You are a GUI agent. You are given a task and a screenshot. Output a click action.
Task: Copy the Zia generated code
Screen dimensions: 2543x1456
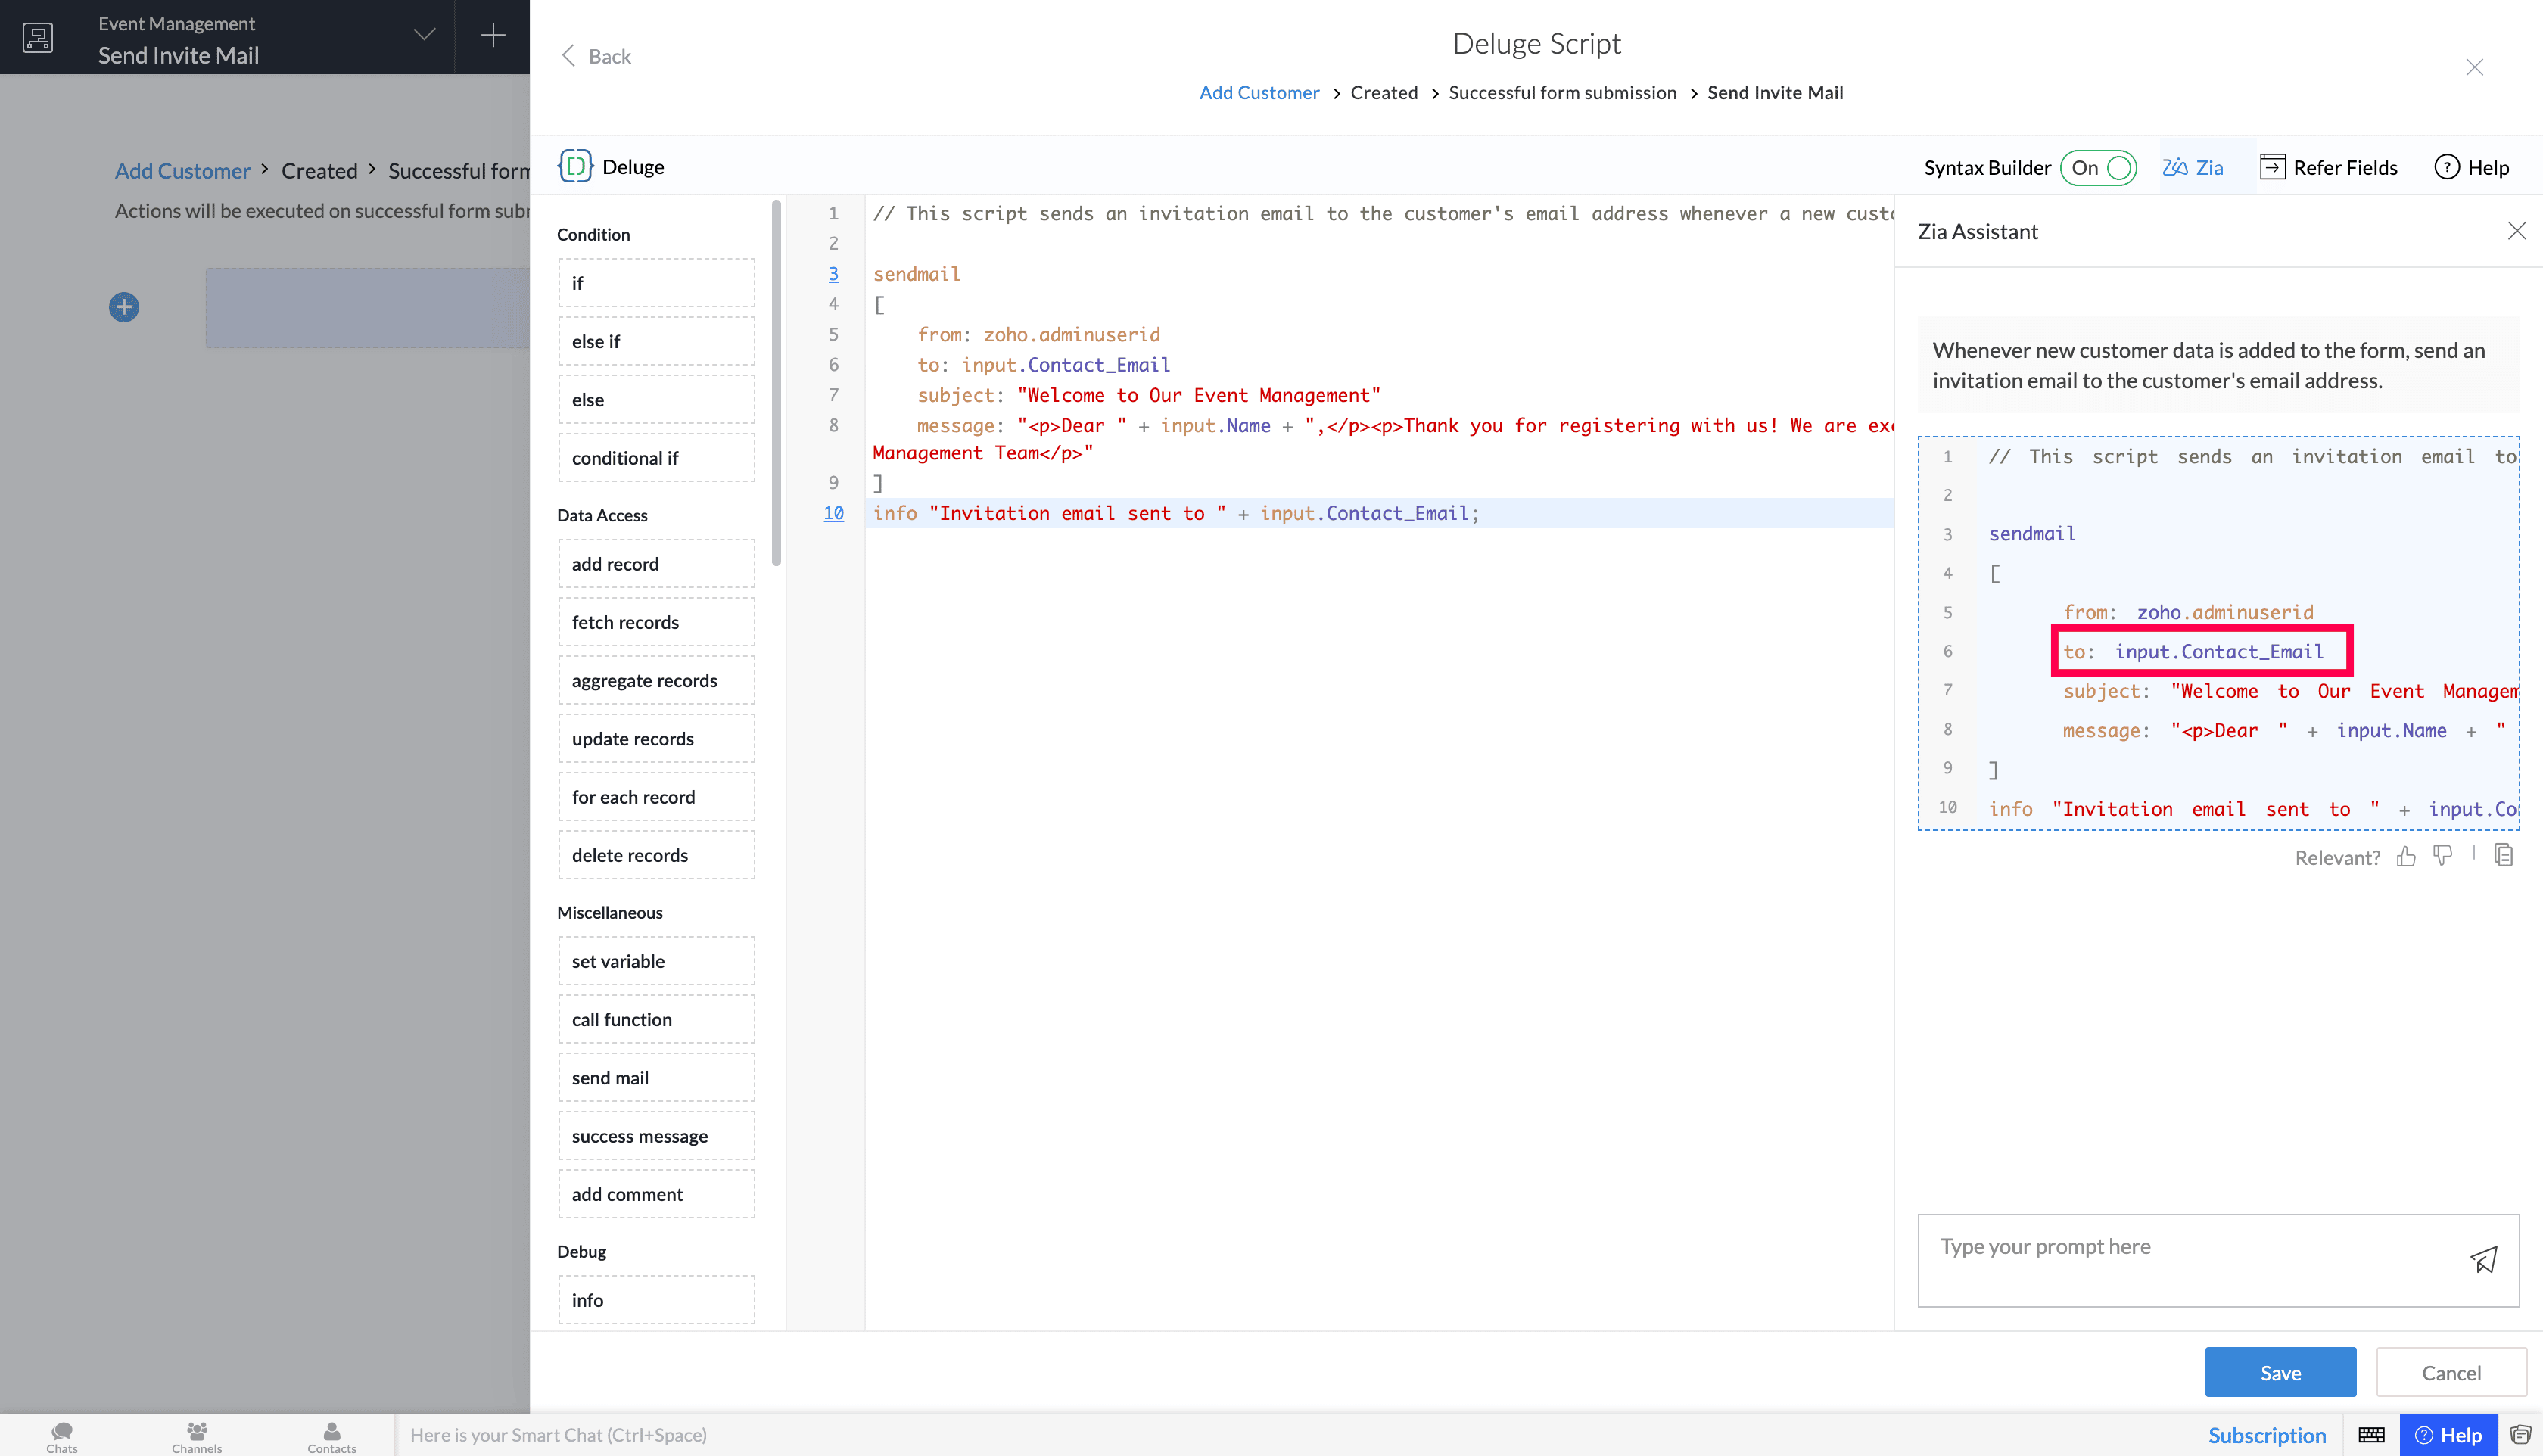[2503, 856]
